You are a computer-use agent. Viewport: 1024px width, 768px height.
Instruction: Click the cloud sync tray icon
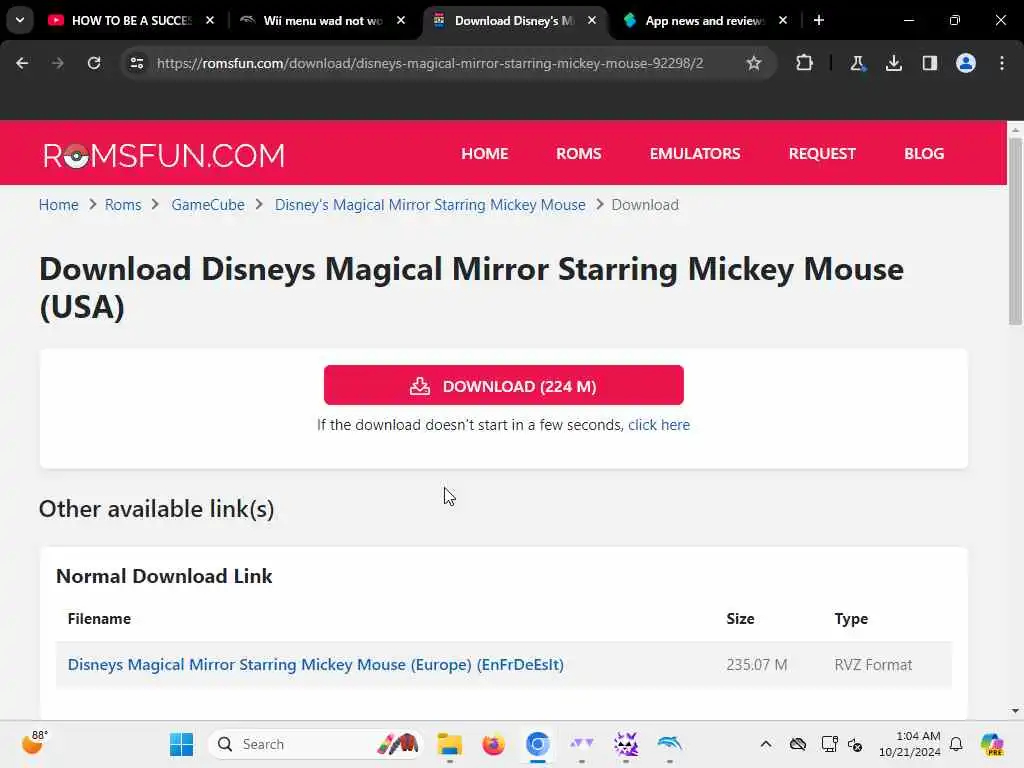click(797, 744)
